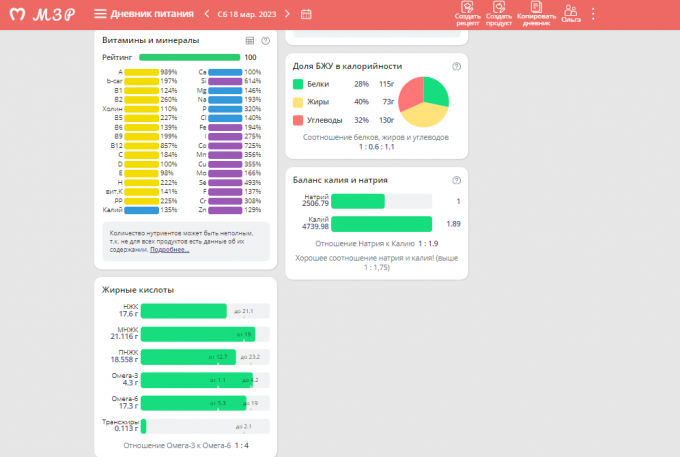
Task: Switch vitamins panel to table view icon
Action: 250,40
